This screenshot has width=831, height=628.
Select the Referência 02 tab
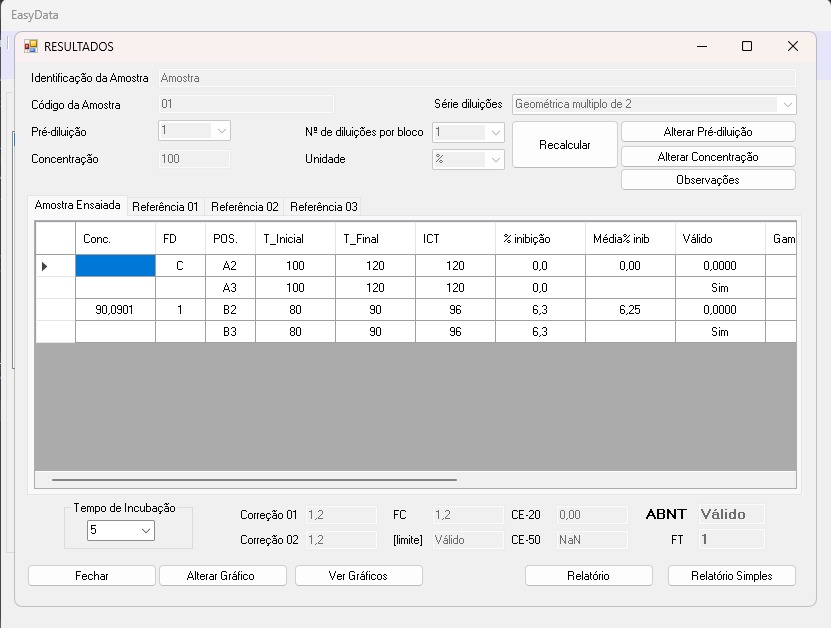pyautogui.click(x=244, y=207)
